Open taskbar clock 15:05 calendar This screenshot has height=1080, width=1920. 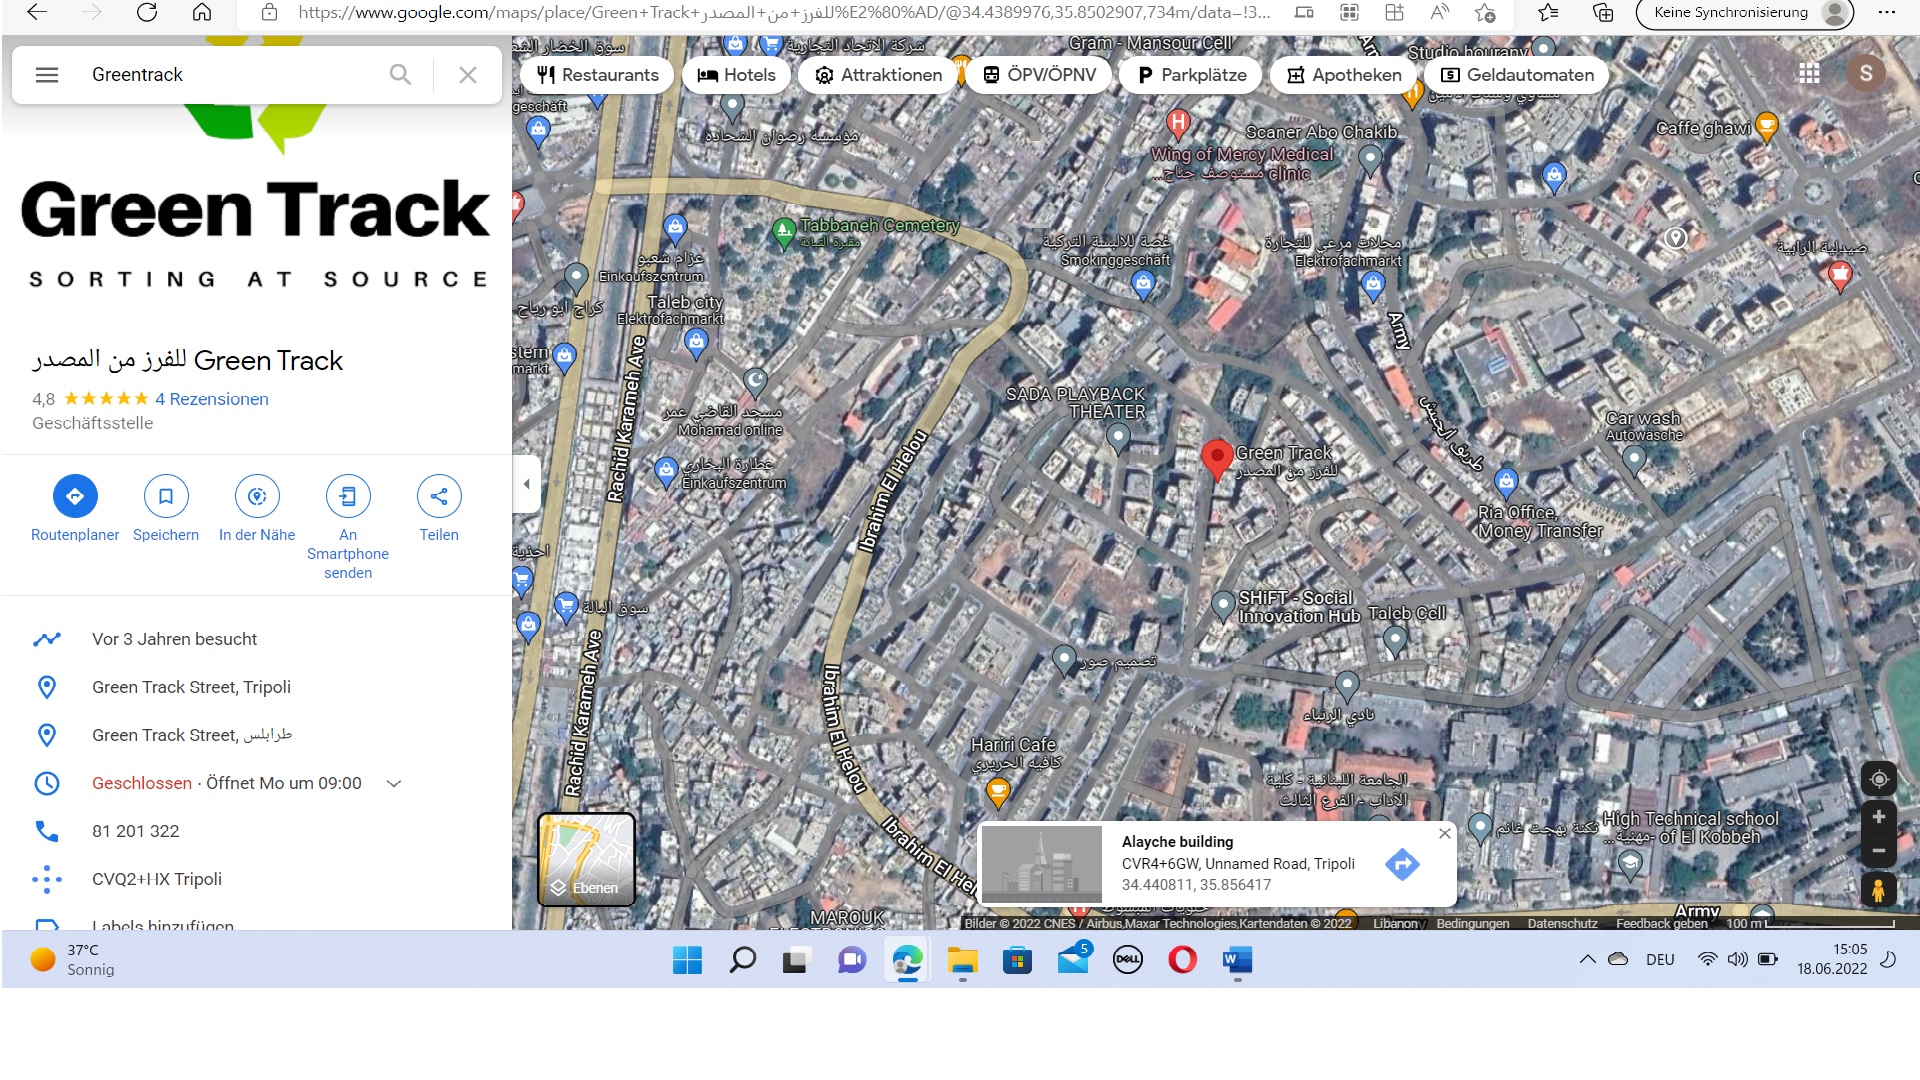point(1832,959)
